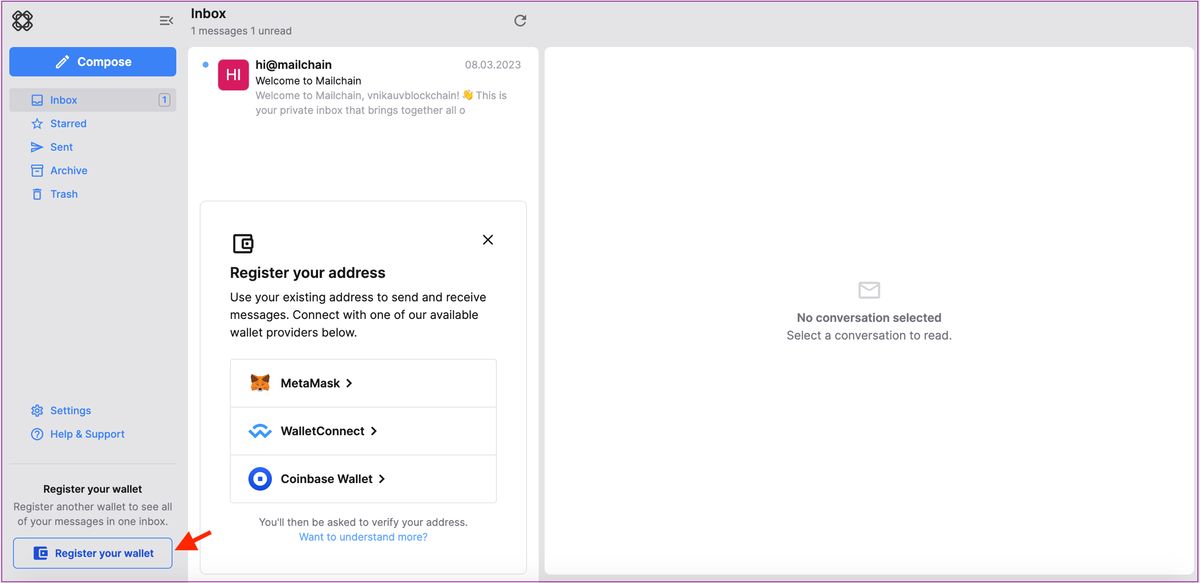Click the message preview snippet text
The width and height of the screenshot is (1200, 583).
click(381, 103)
